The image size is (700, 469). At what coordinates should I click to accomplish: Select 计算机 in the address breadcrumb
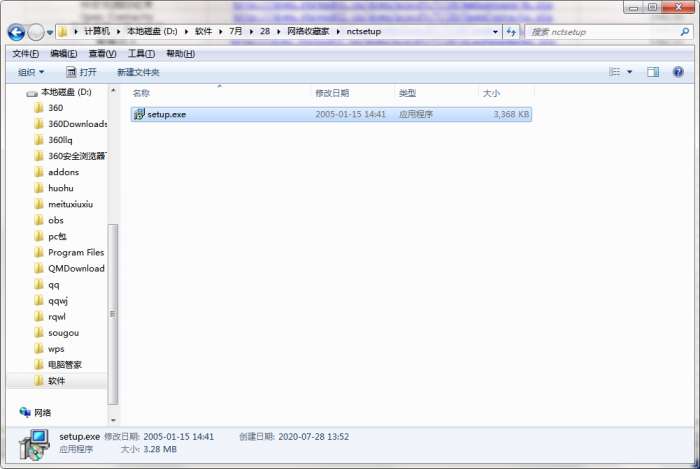tap(97, 31)
